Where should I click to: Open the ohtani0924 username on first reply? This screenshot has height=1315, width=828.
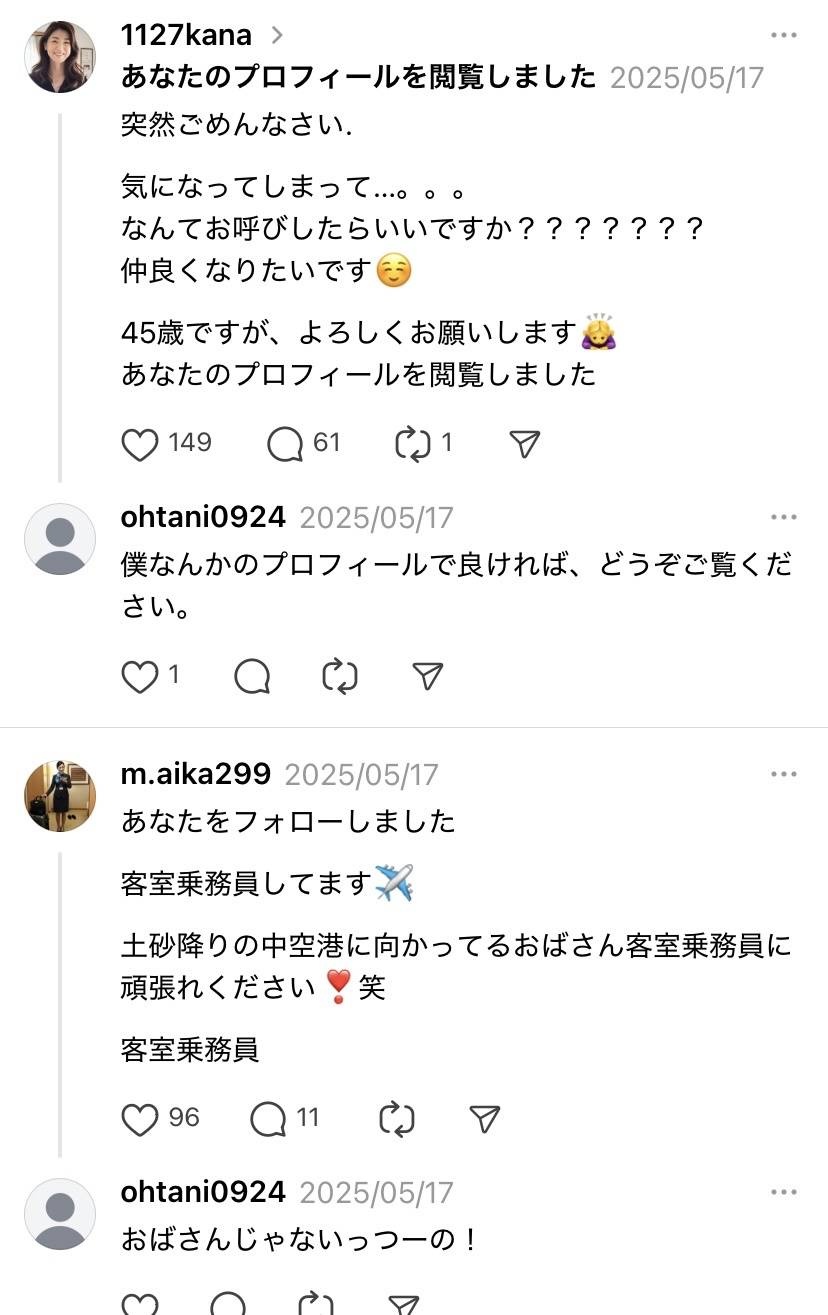pyautogui.click(x=203, y=517)
